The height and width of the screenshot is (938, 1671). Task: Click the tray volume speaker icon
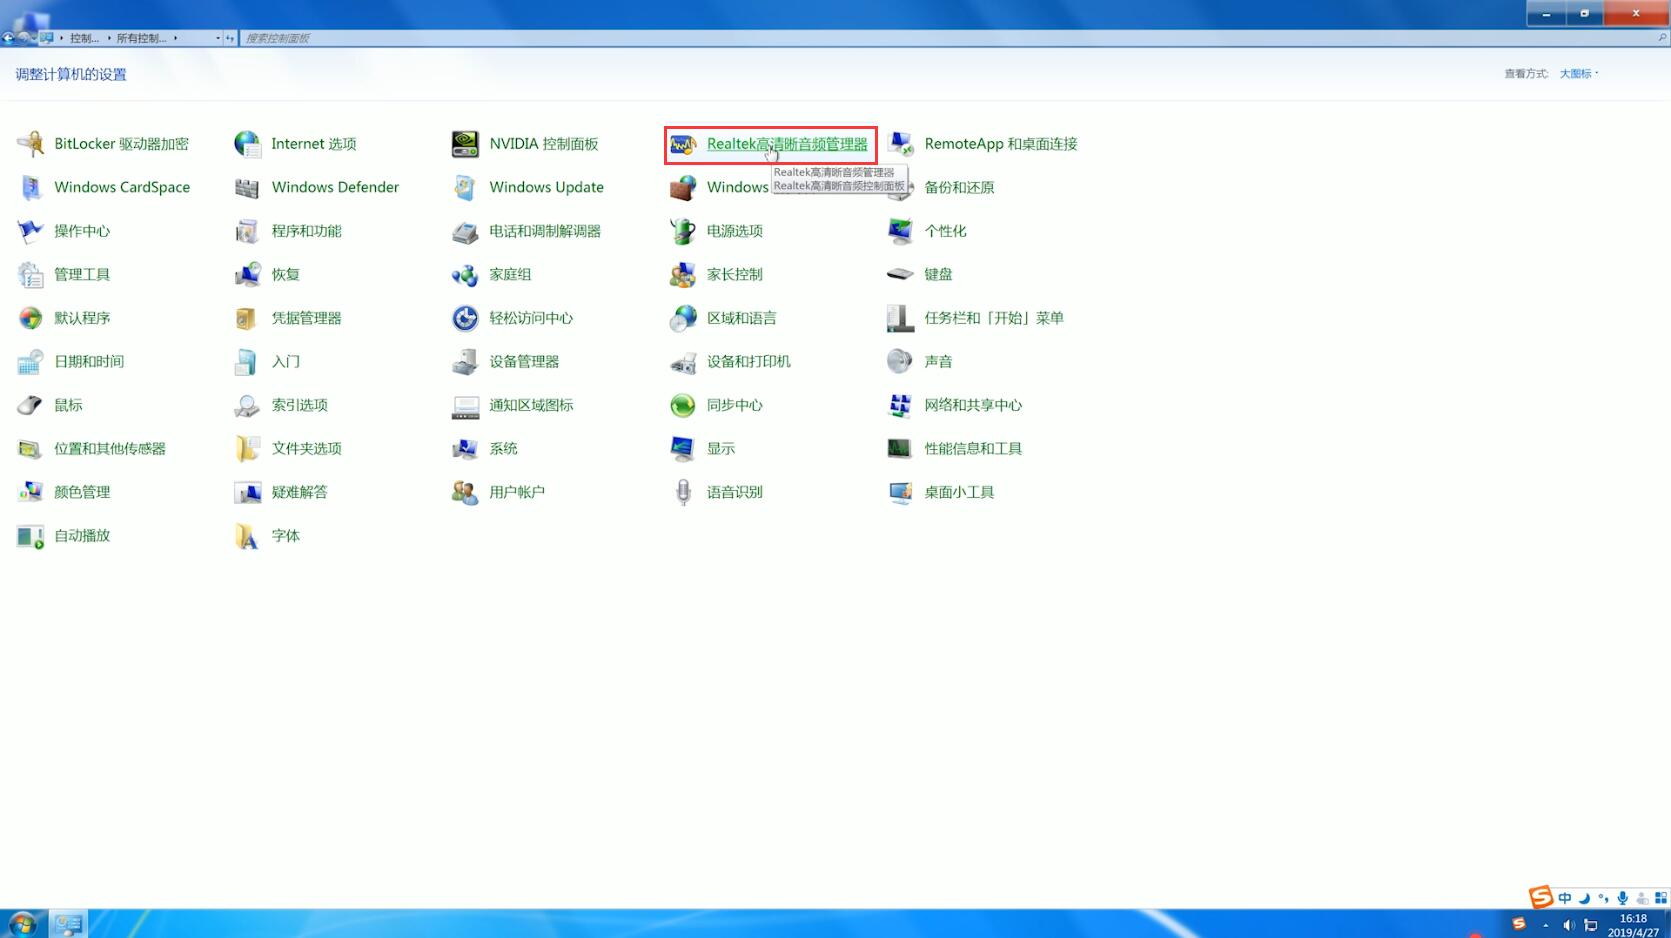pyautogui.click(x=1568, y=925)
